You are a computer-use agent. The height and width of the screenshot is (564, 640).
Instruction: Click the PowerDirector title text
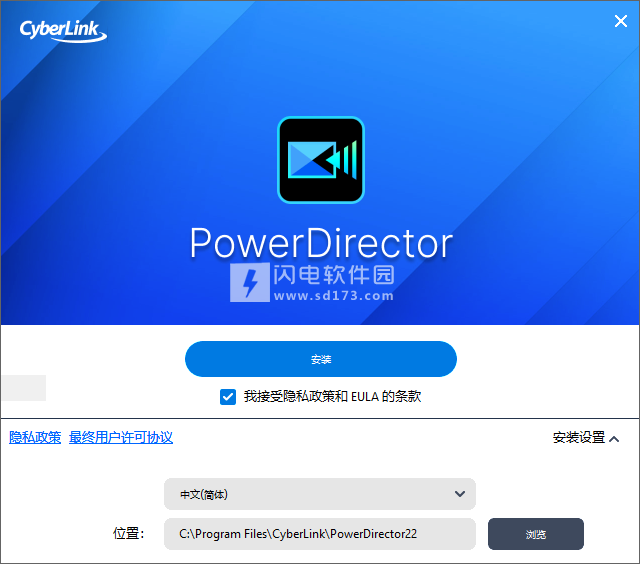click(x=321, y=244)
